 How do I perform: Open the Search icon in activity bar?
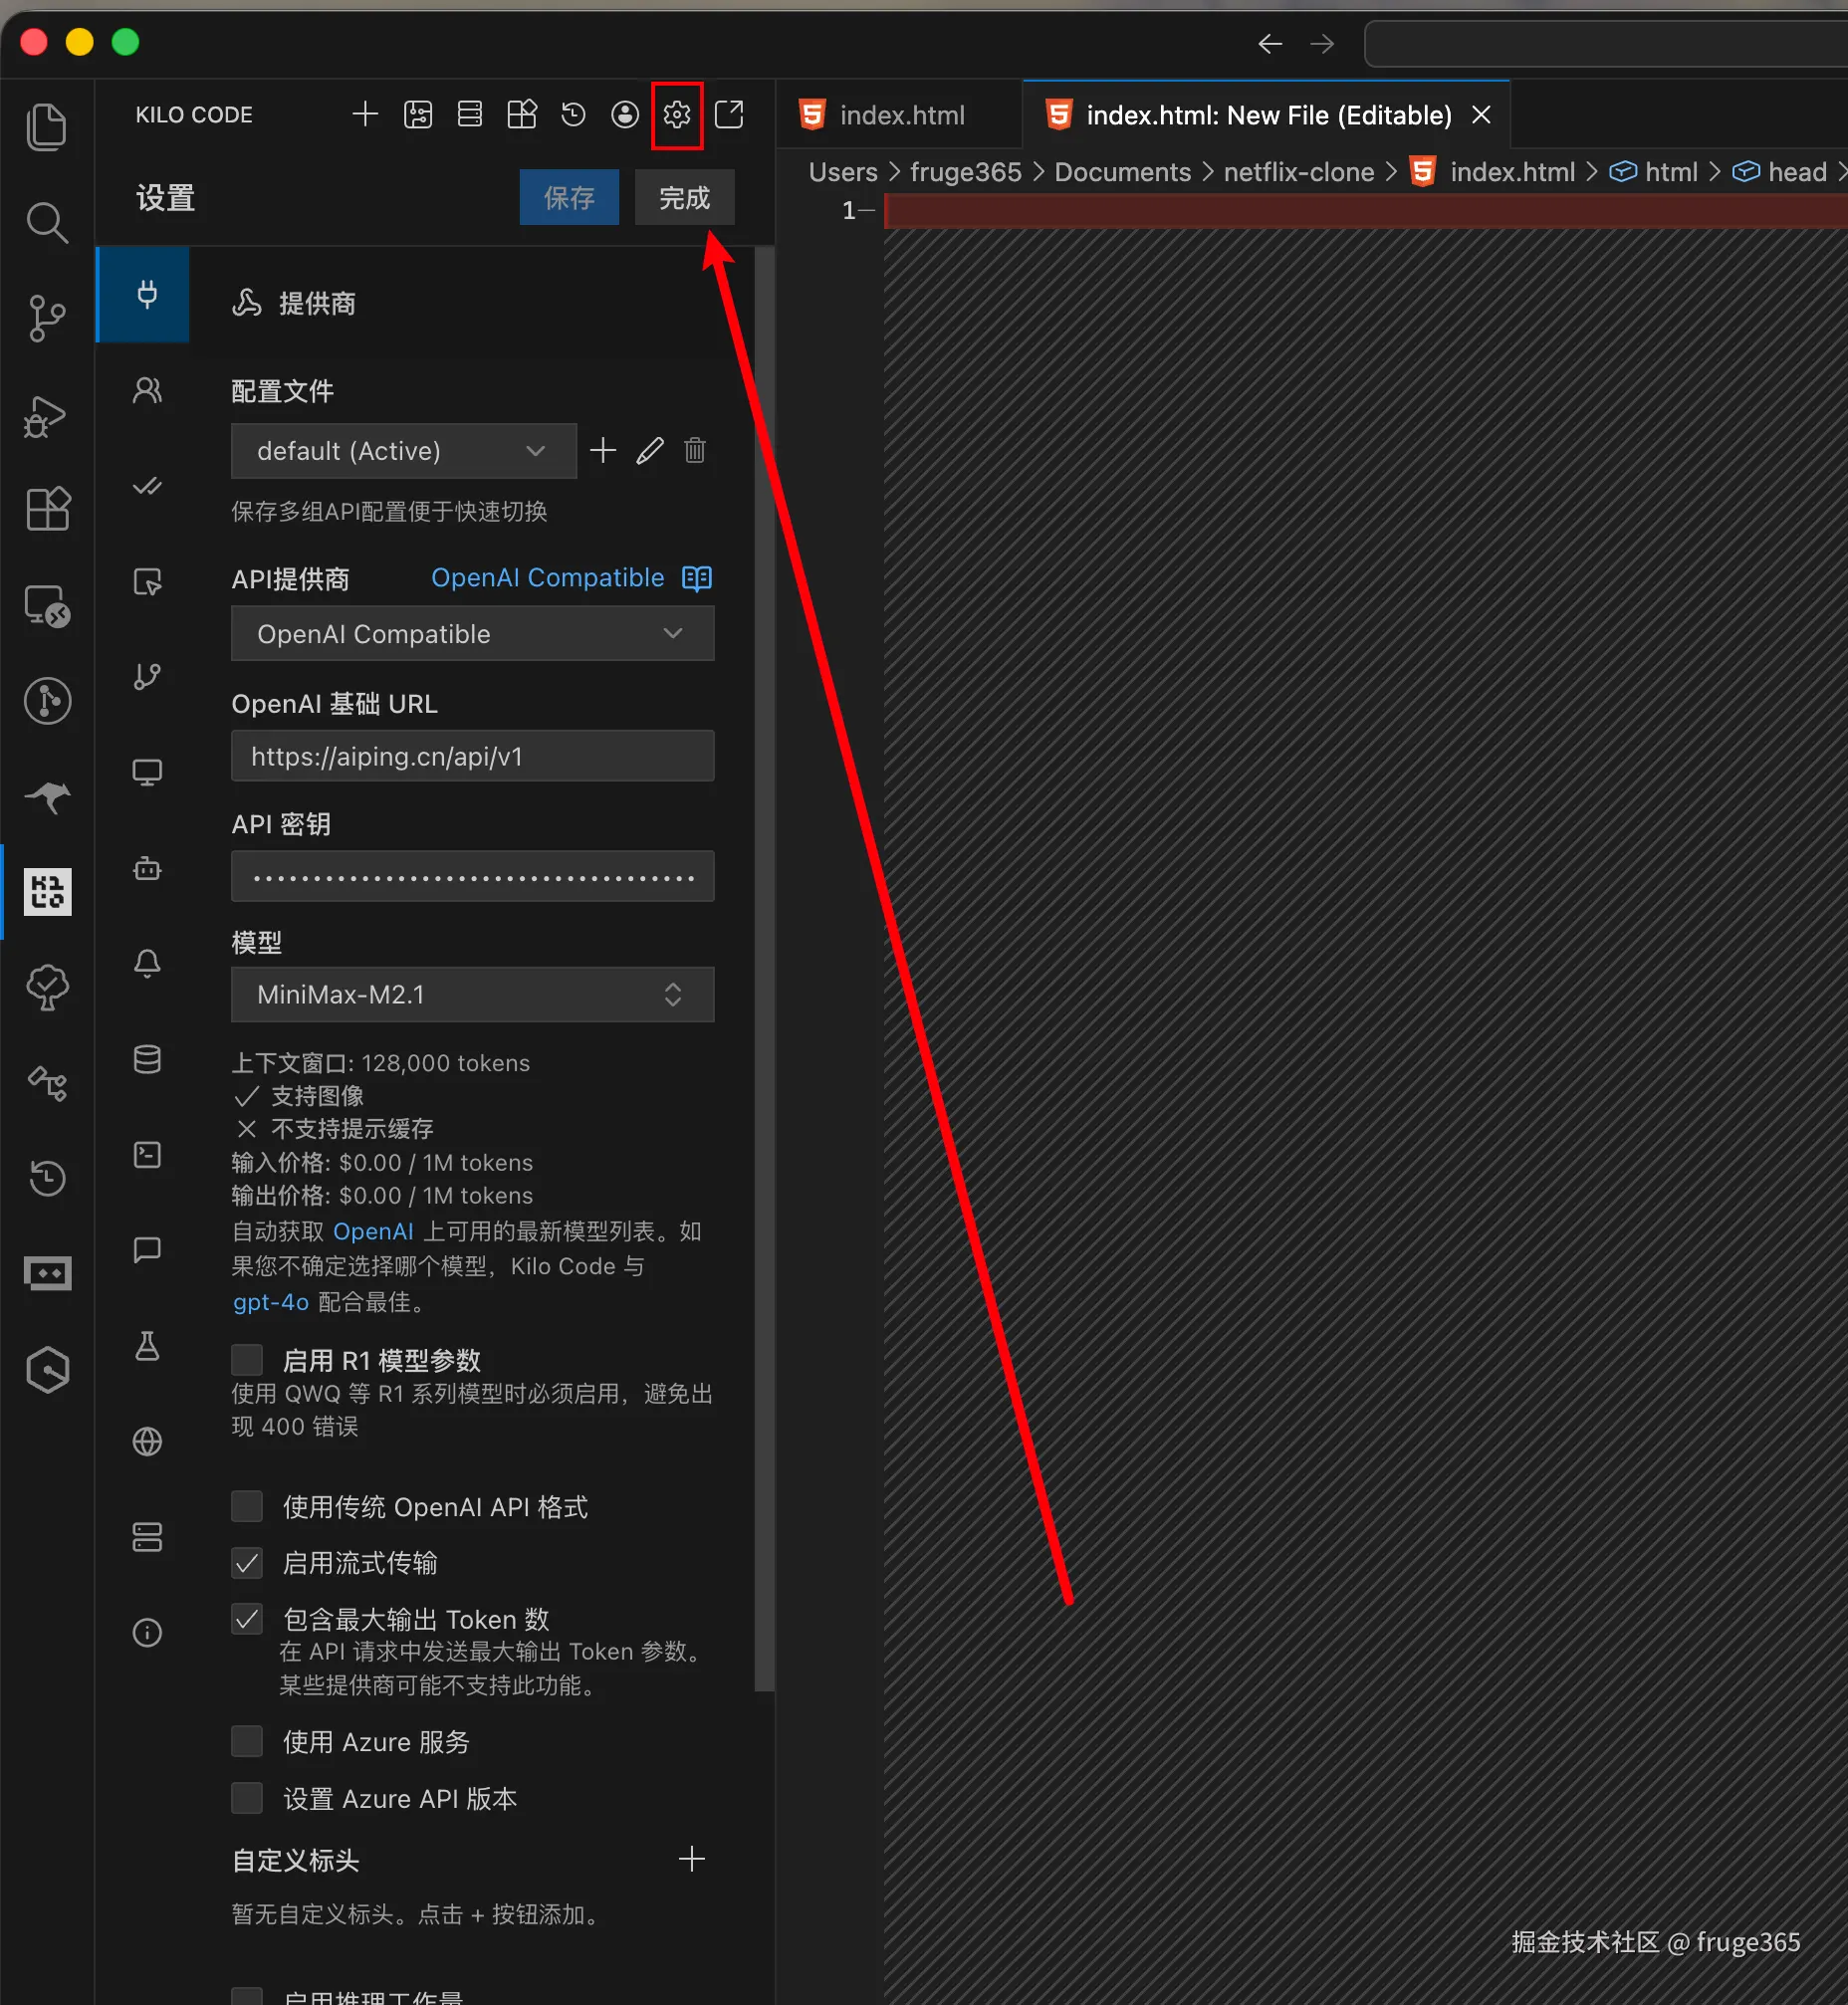coord(47,223)
